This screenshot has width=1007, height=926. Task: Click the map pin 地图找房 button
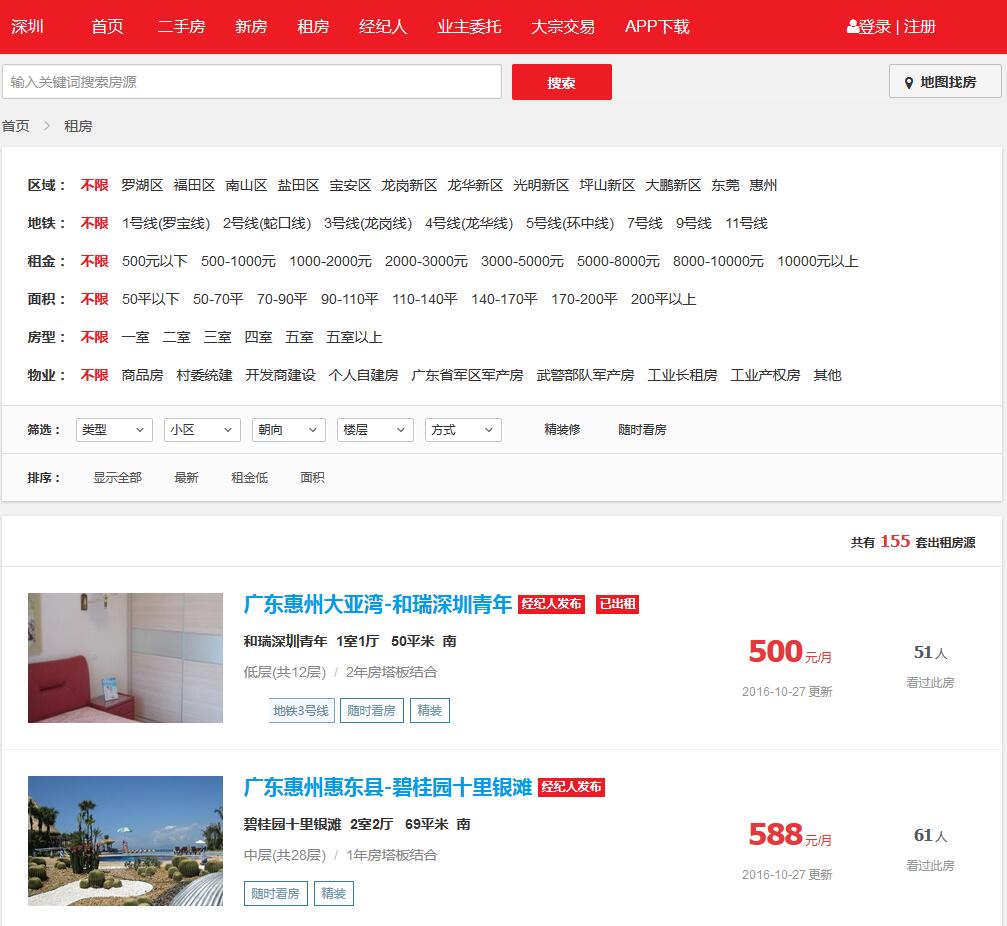pos(944,82)
